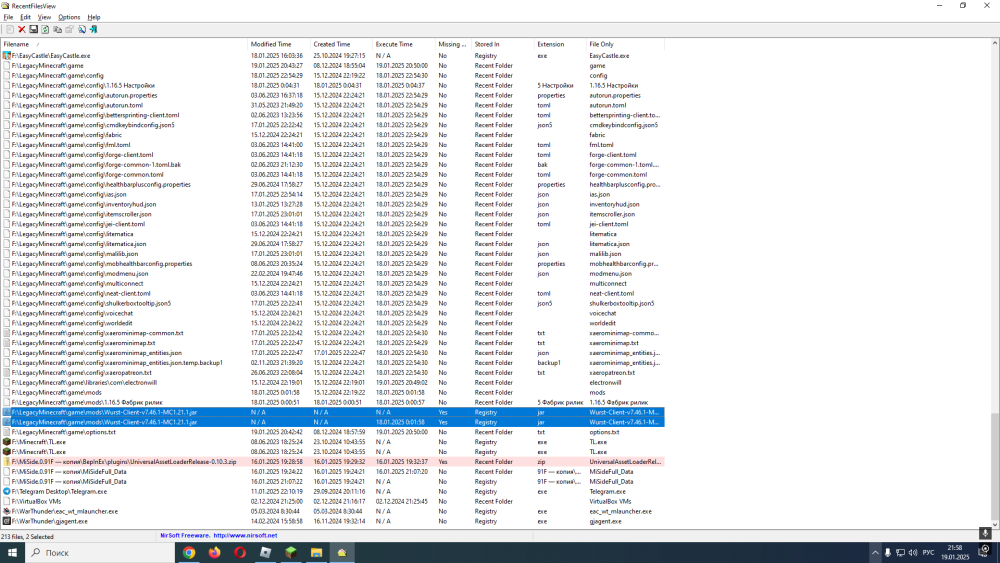Click the tray microphone icon
The height and width of the screenshot is (563, 1000).
[887, 553]
